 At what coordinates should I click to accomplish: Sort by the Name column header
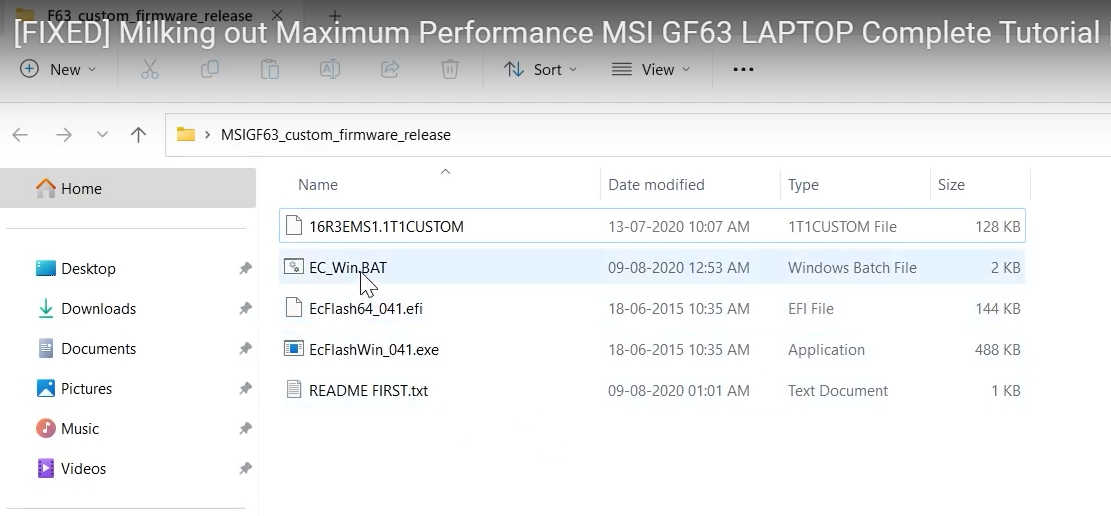click(317, 184)
